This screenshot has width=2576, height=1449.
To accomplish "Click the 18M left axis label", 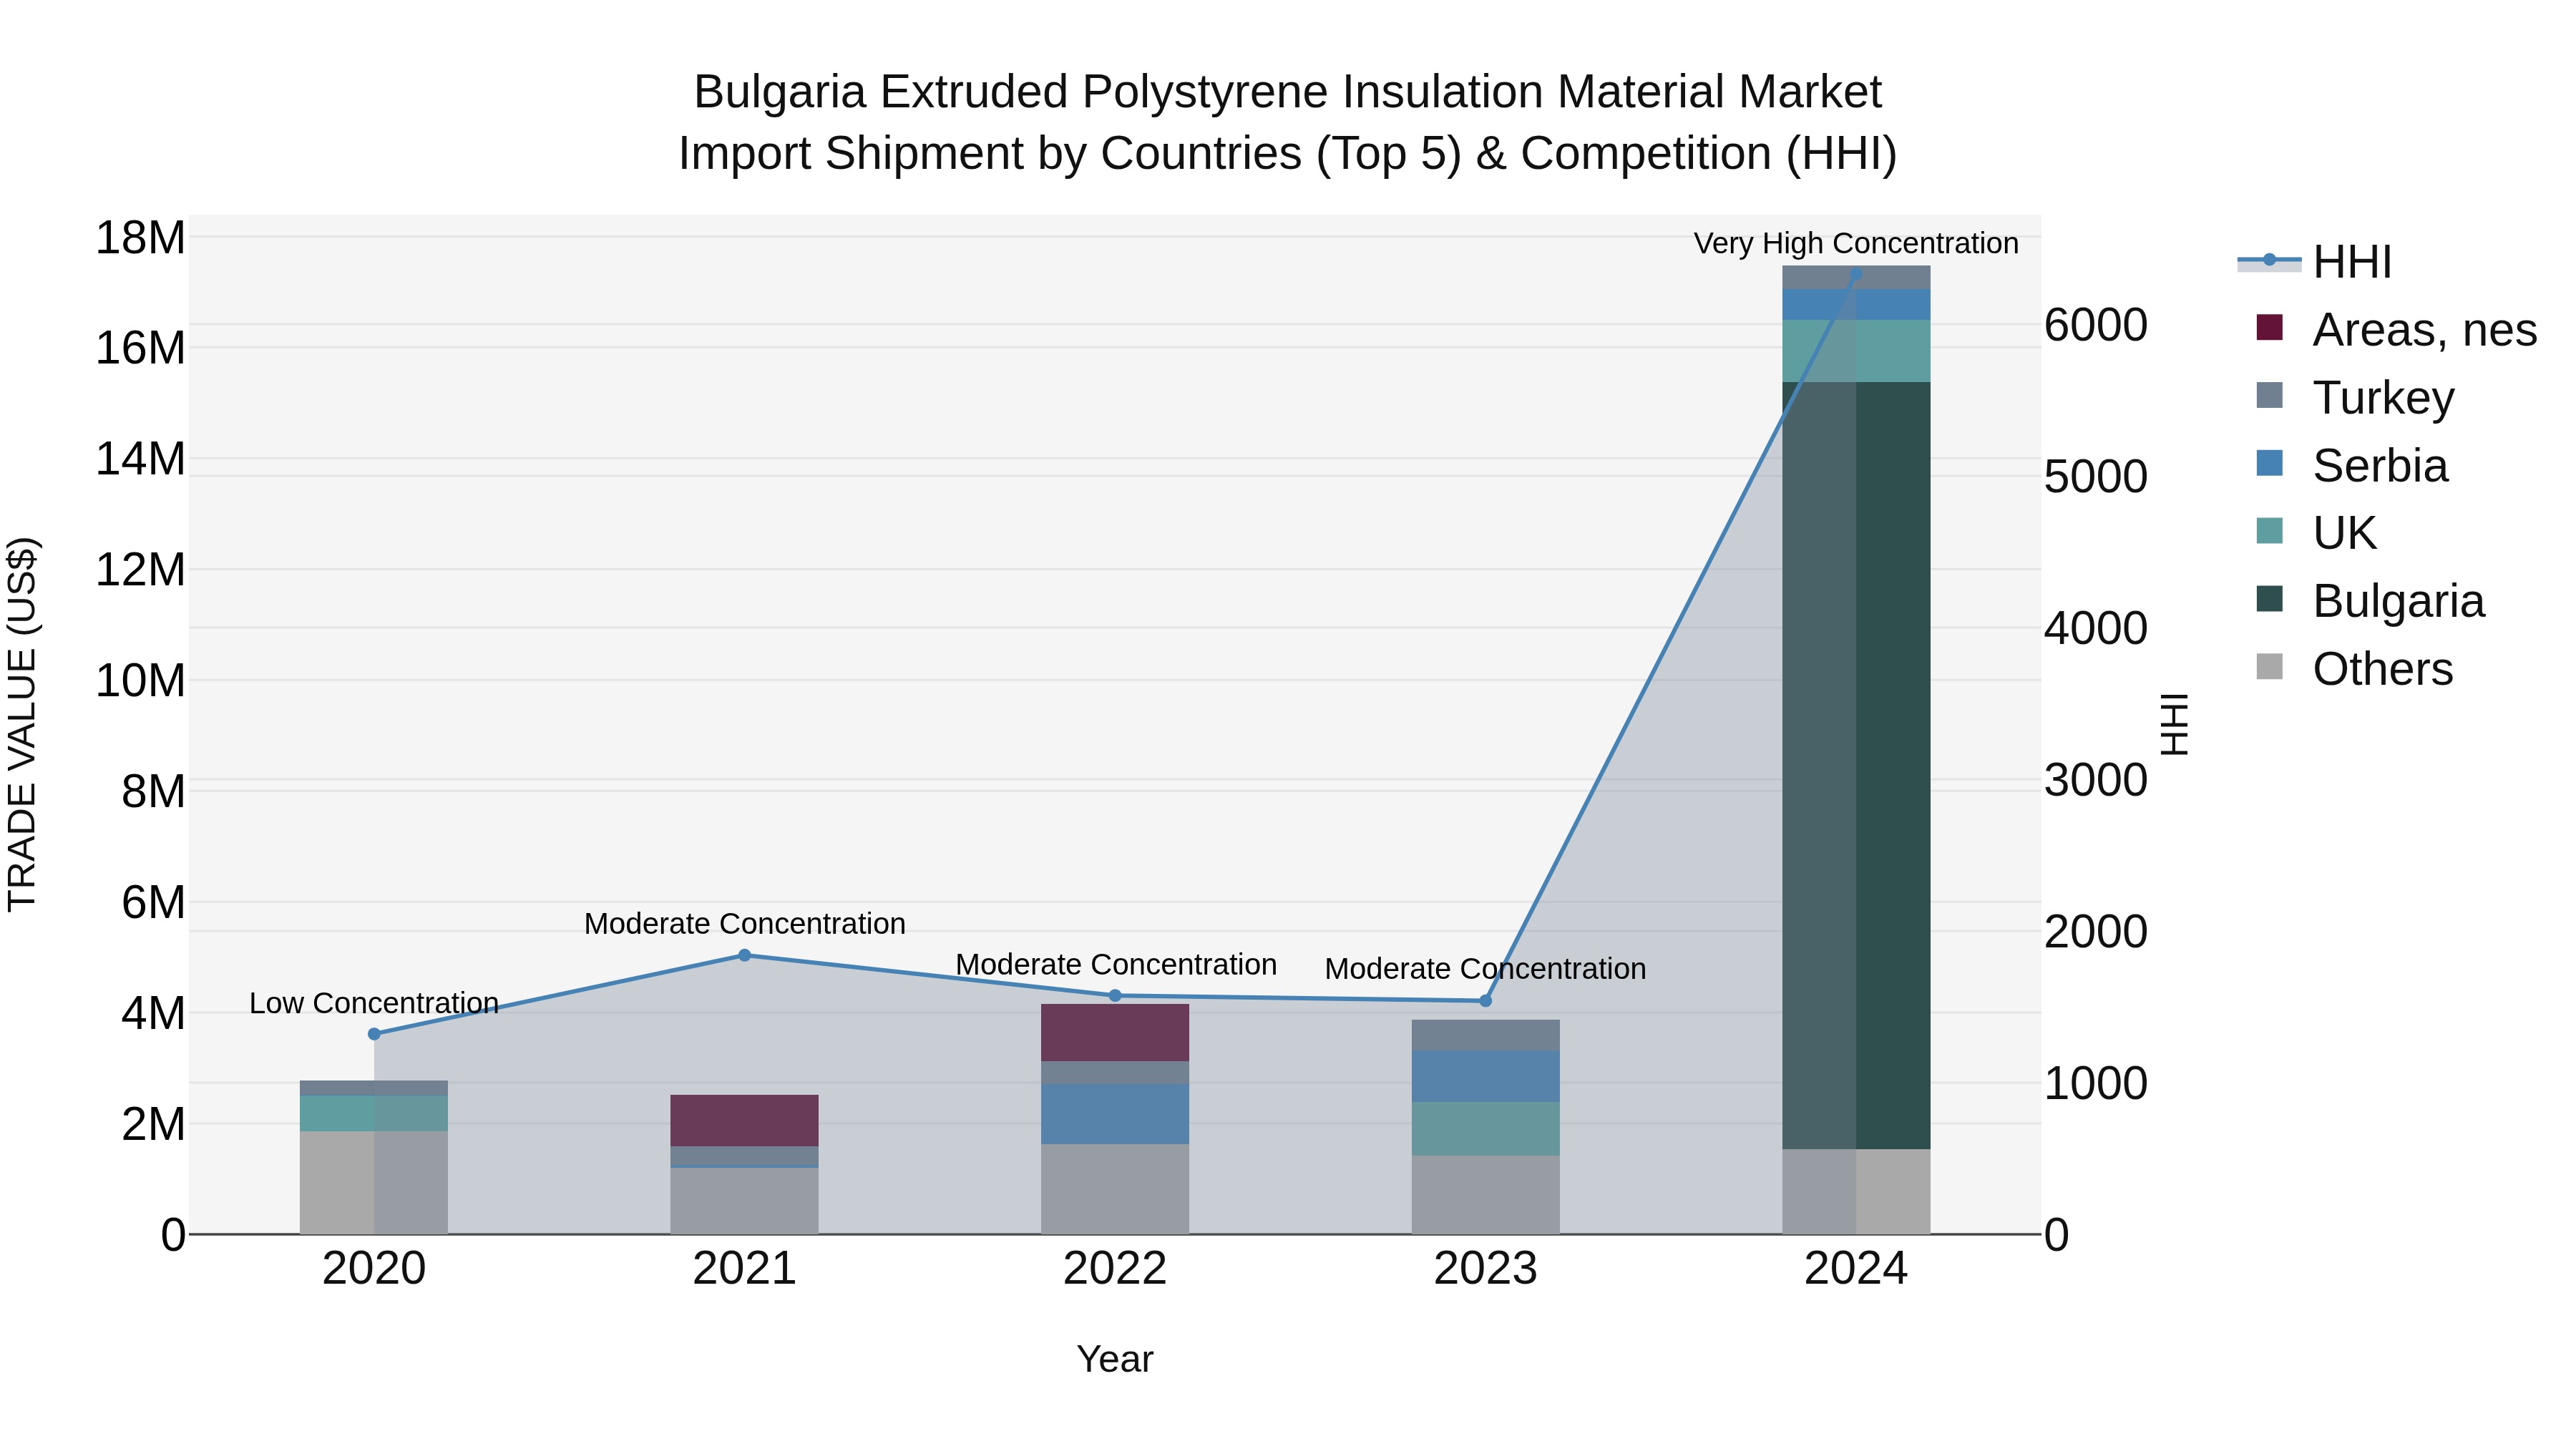I will pyautogui.click(x=140, y=238).
